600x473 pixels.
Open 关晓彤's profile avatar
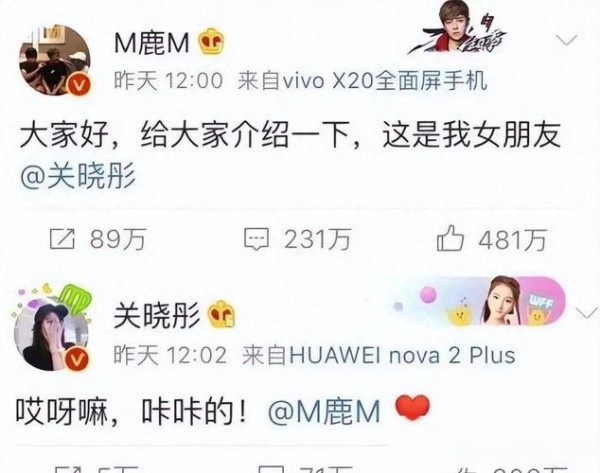tap(51, 334)
